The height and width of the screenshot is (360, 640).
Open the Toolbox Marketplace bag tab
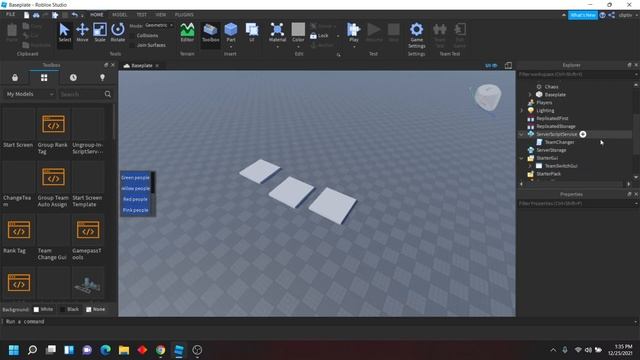15,78
